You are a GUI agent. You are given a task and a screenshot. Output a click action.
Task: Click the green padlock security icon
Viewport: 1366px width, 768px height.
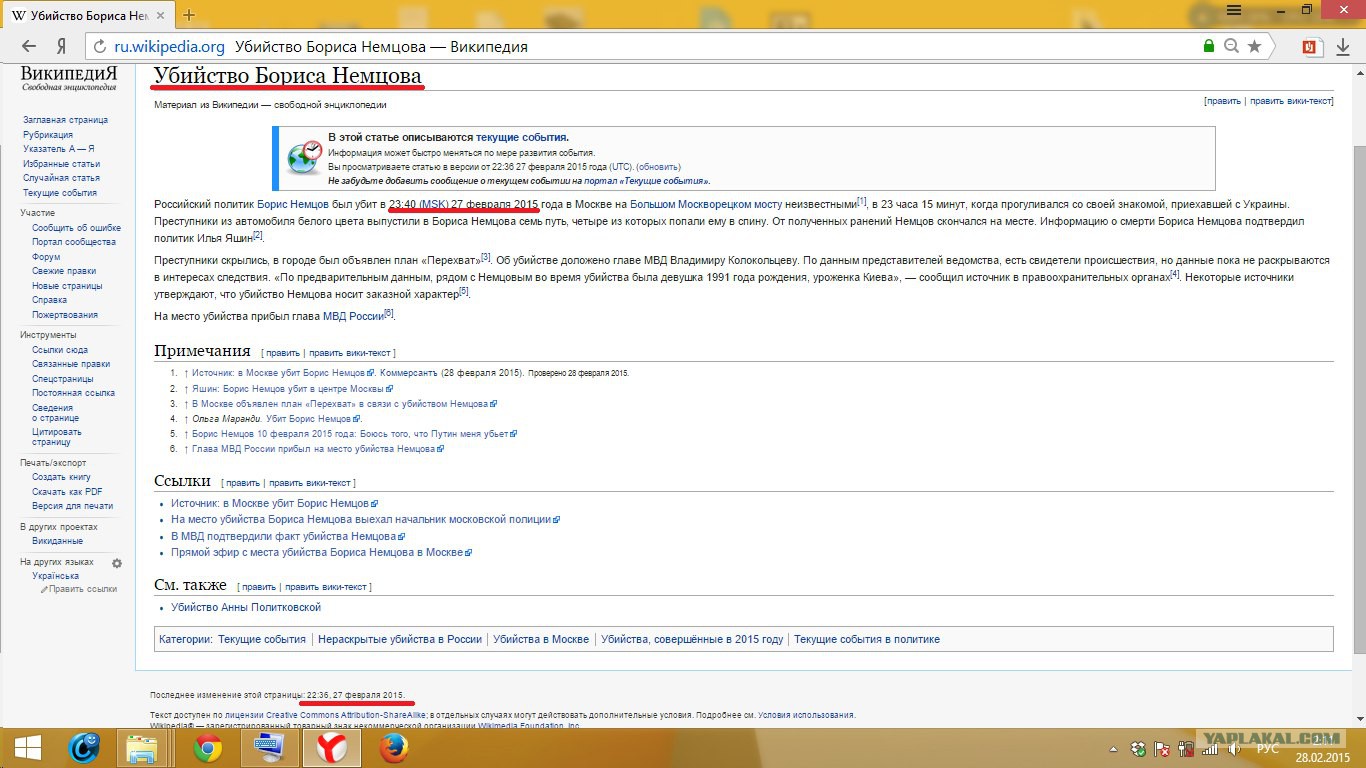click(x=1209, y=46)
